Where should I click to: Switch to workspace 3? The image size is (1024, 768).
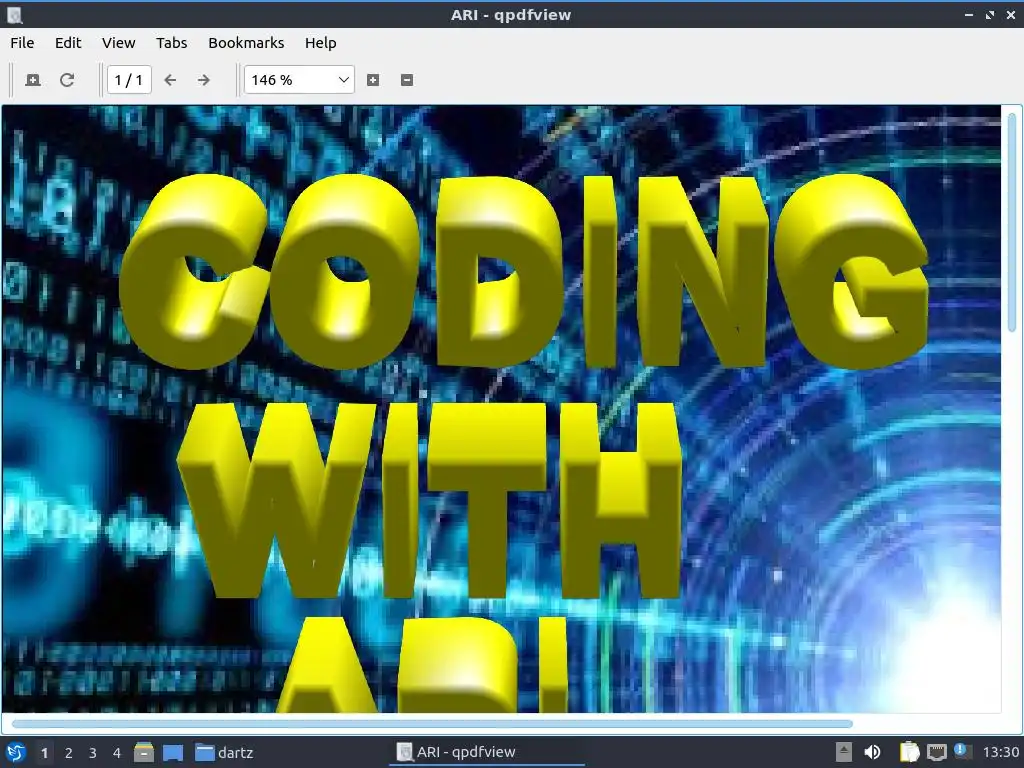click(x=93, y=753)
